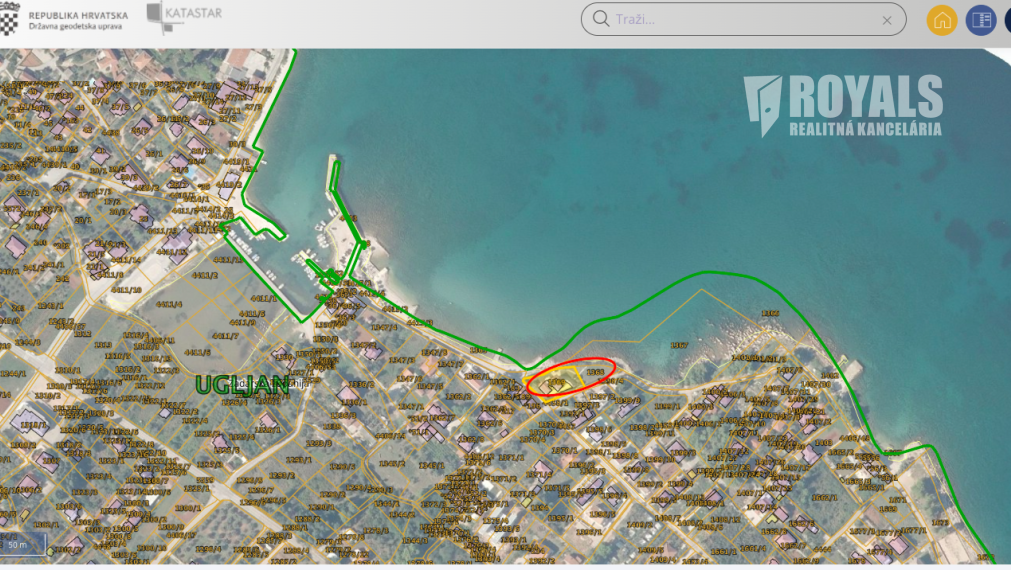Viewport: 1011px width, 570px height.
Task: Click the orange home button
Action: click(941, 20)
